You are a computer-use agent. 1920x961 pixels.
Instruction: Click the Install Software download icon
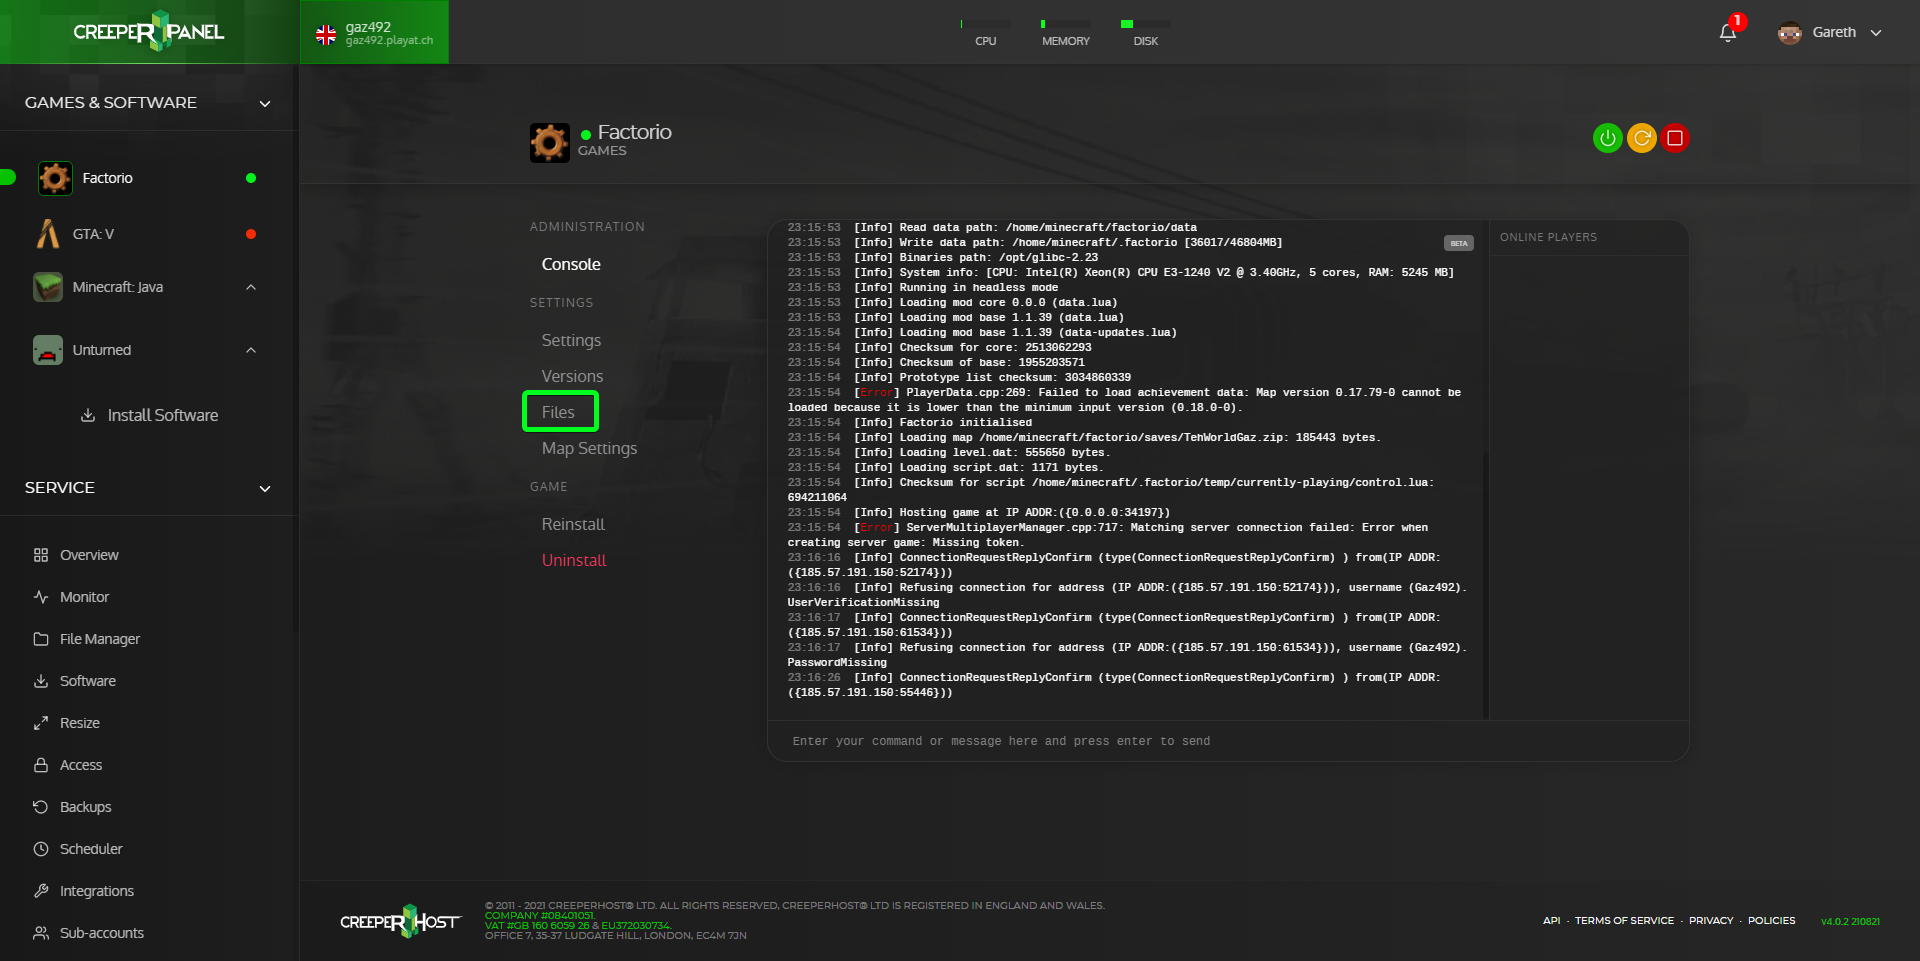(x=88, y=415)
